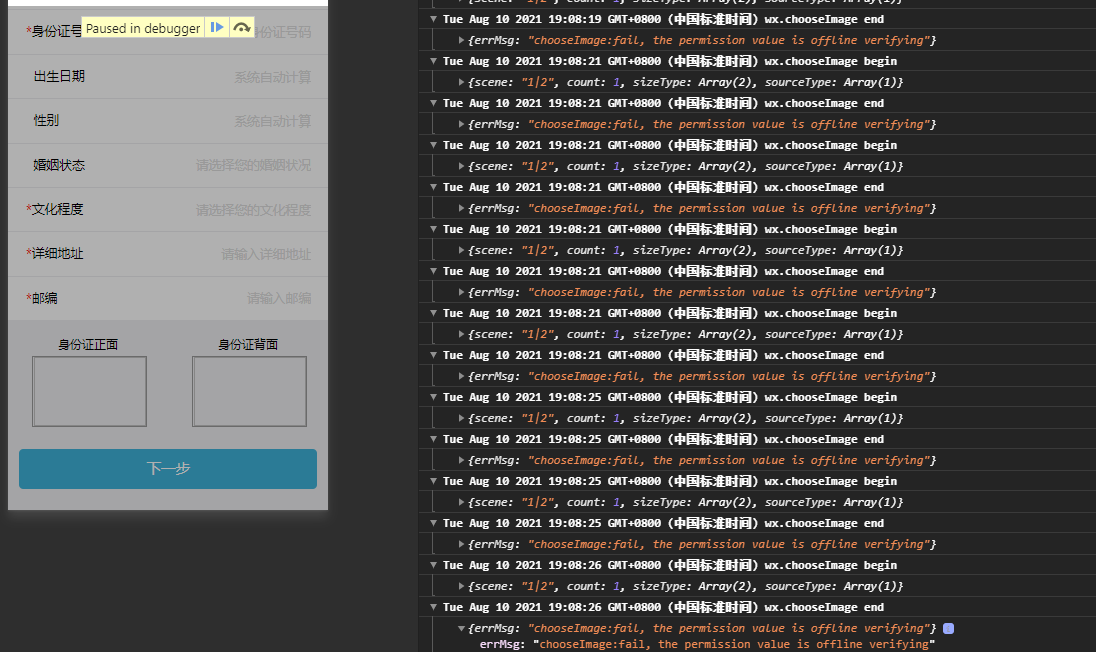
Task: Upload image in 身份证背面 box
Action: point(250,391)
